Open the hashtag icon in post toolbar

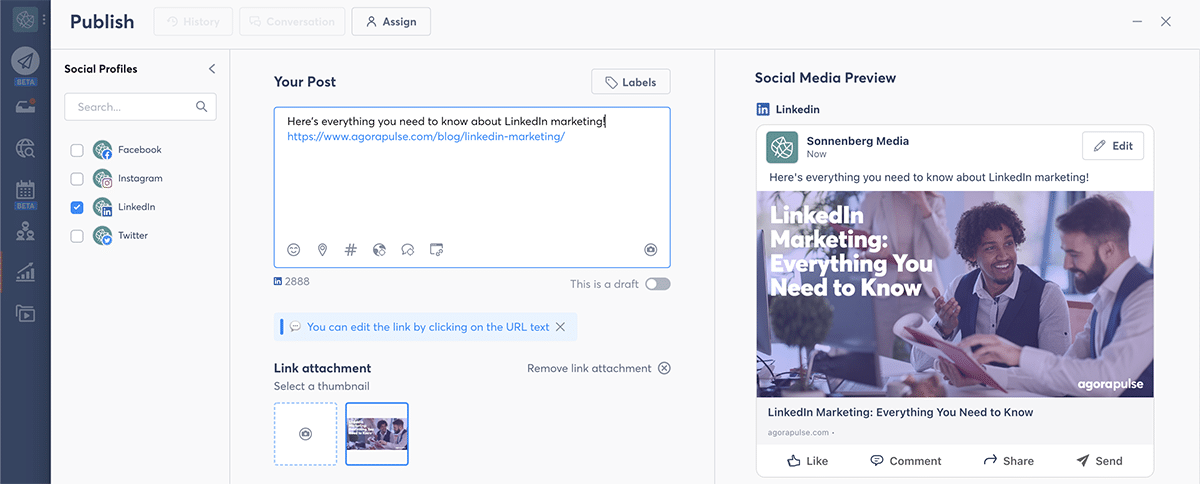pyautogui.click(x=351, y=250)
